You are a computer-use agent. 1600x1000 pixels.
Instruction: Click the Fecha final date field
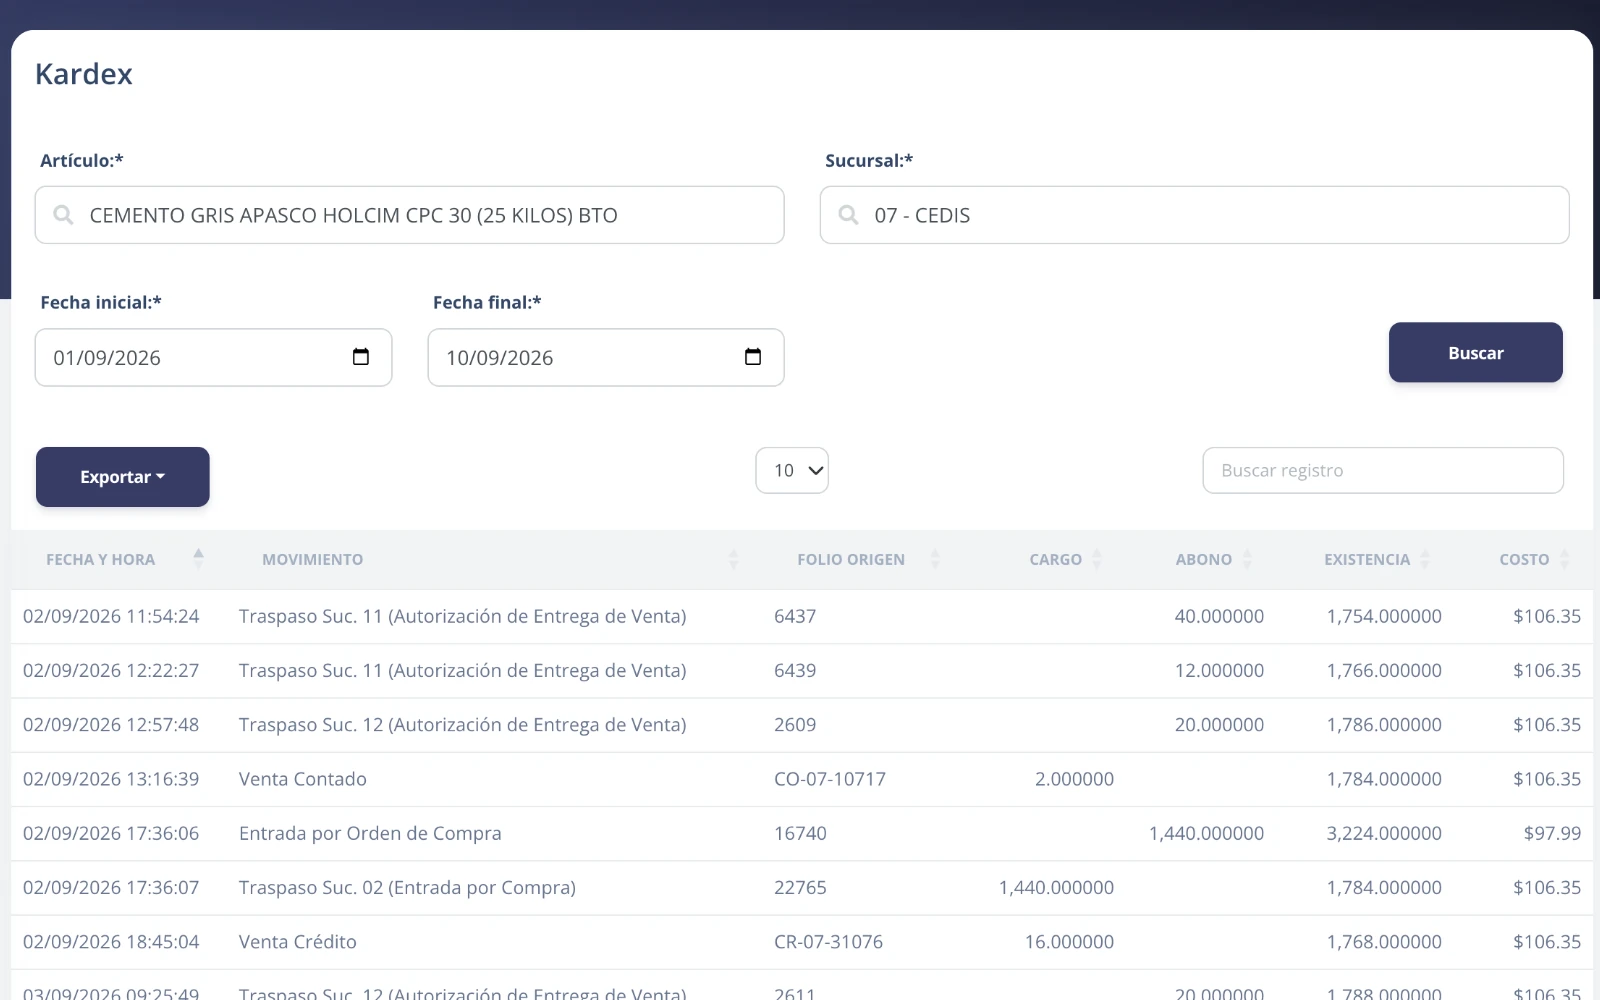(x=606, y=357)
